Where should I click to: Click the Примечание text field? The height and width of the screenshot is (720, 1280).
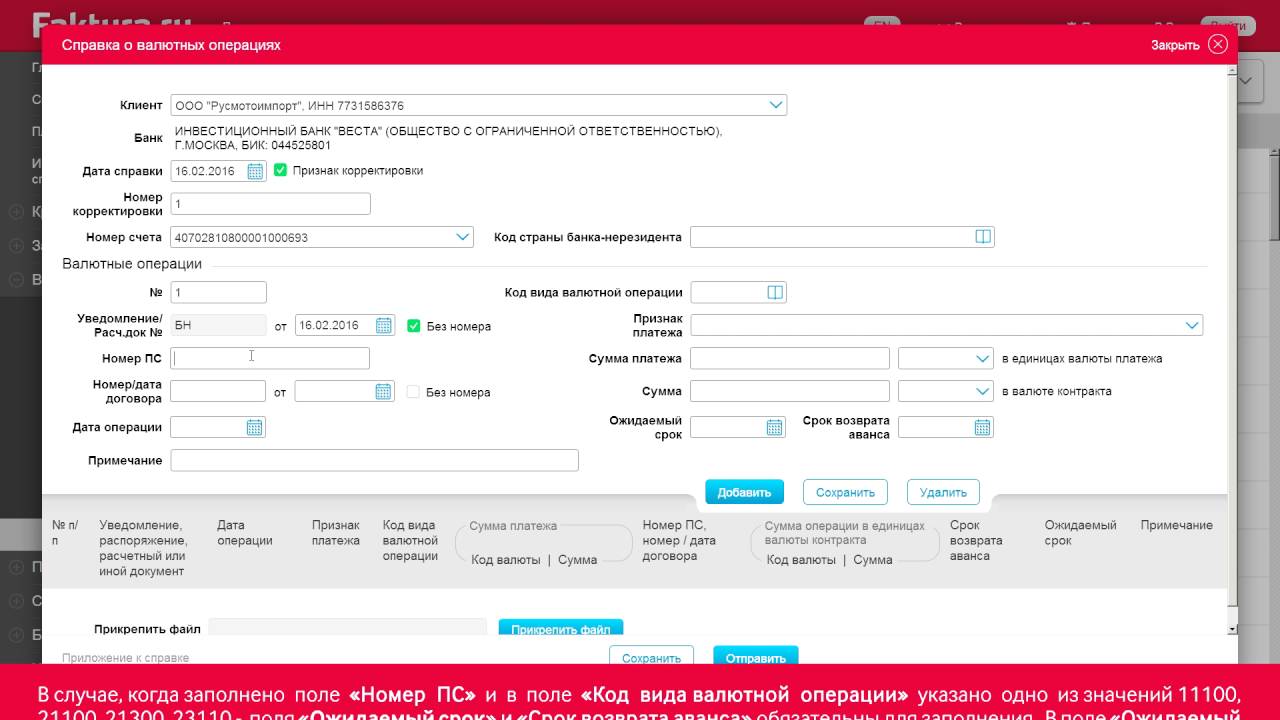(x=375, y=460)
